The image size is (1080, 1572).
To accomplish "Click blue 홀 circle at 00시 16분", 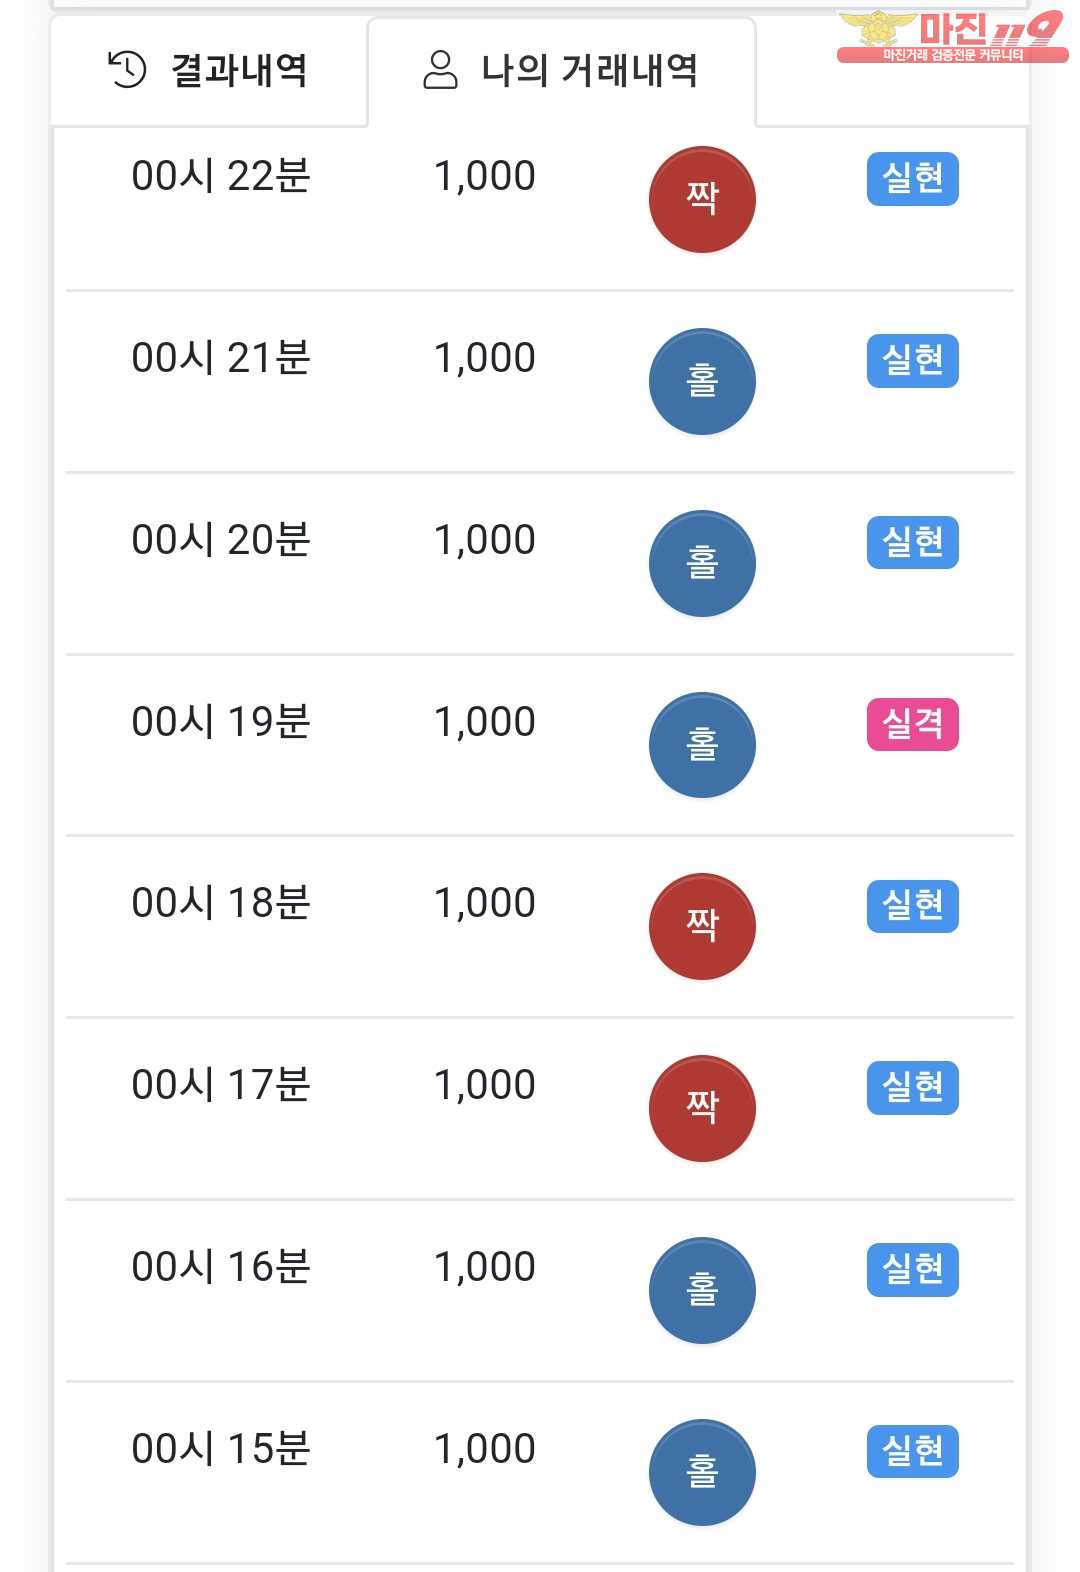I will point(702,1290).
